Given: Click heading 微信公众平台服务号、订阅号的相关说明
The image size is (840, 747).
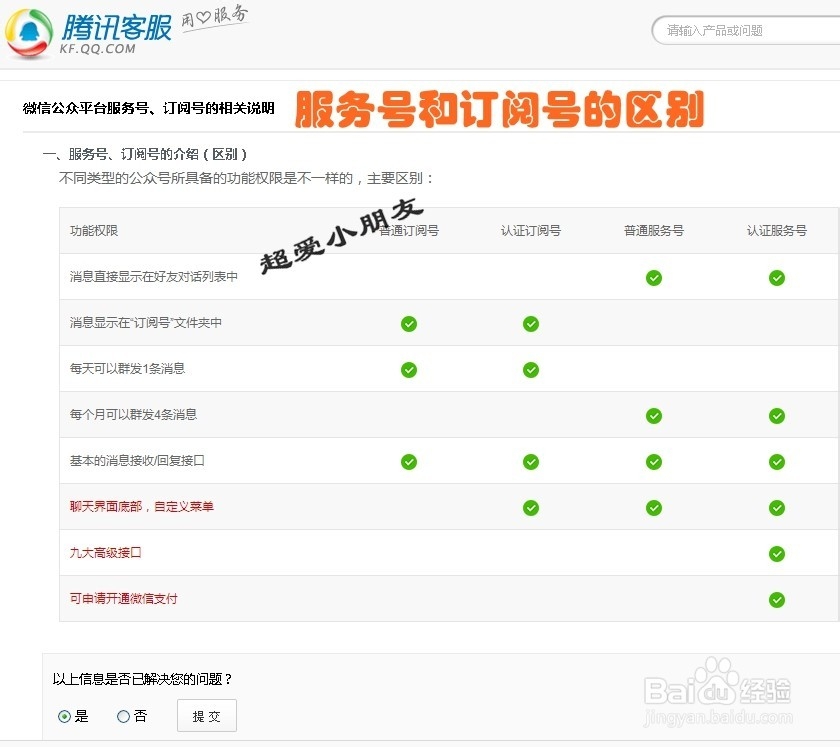Looking at the screenshot, I should tap(148, 108).
